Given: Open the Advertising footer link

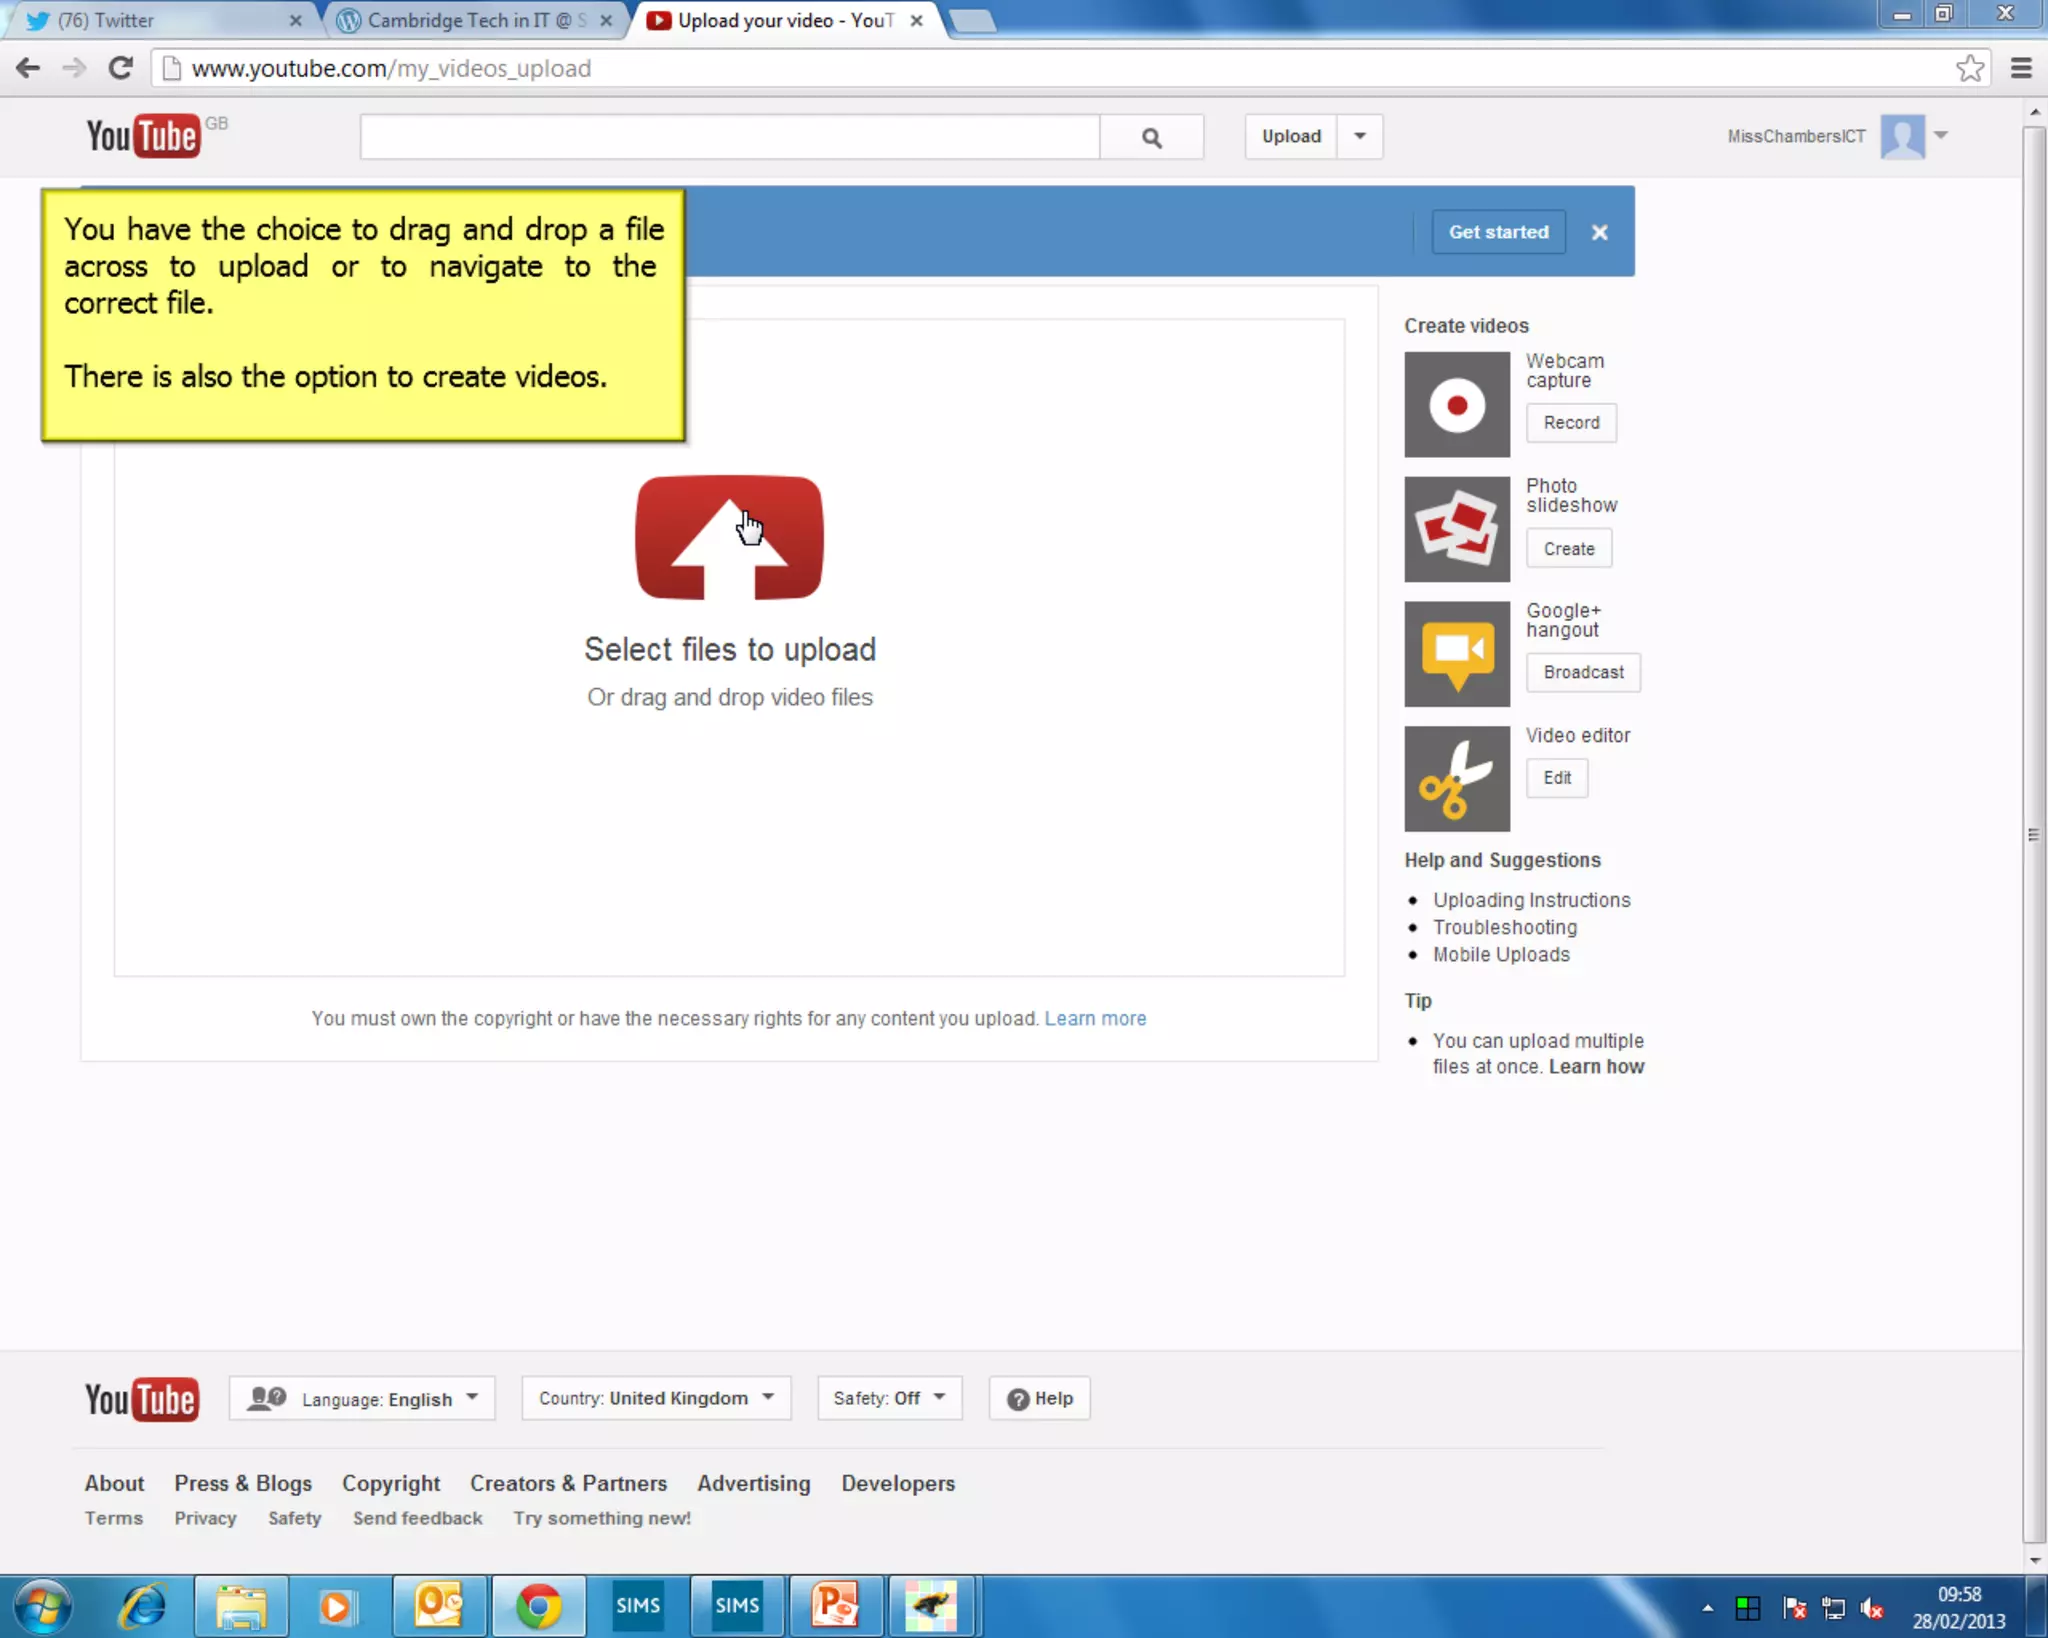Looking at the screenshot, I should point(754,1484).
